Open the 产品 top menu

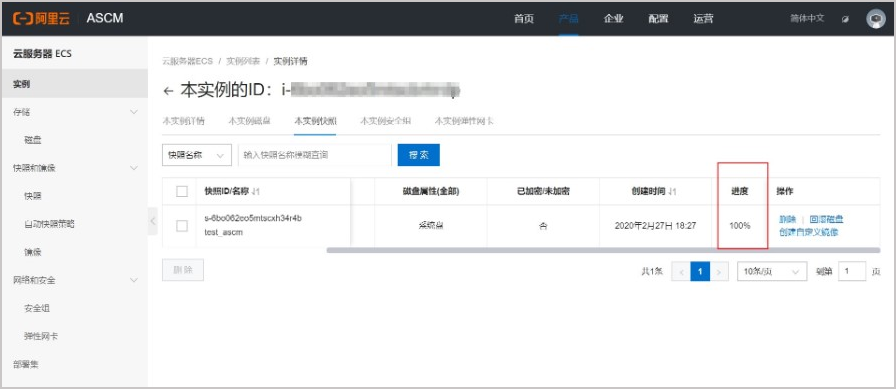point(569,18)
